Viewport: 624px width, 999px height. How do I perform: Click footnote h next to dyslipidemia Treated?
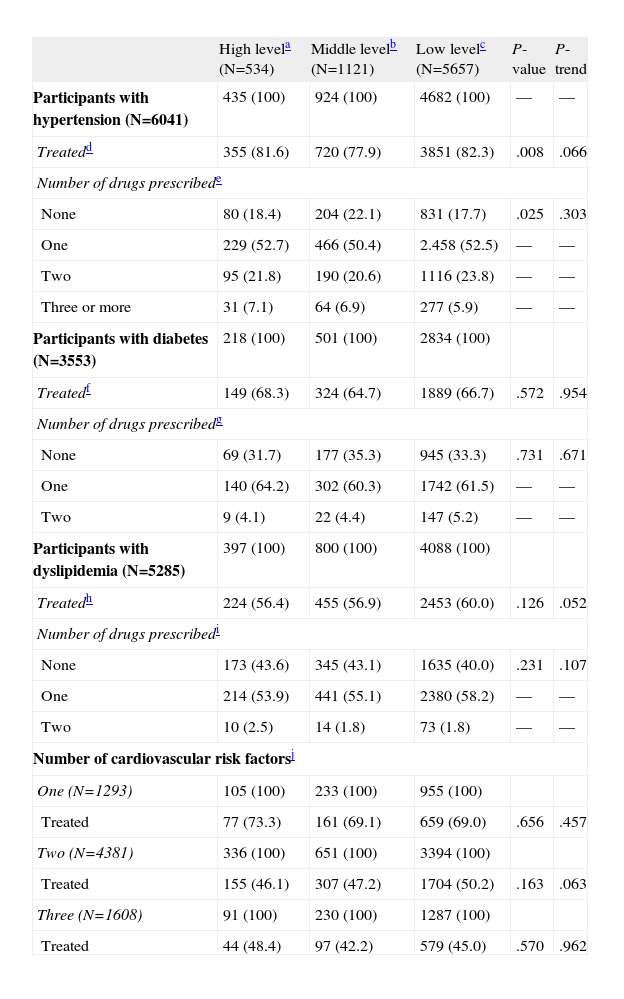[x=89, y=599]
